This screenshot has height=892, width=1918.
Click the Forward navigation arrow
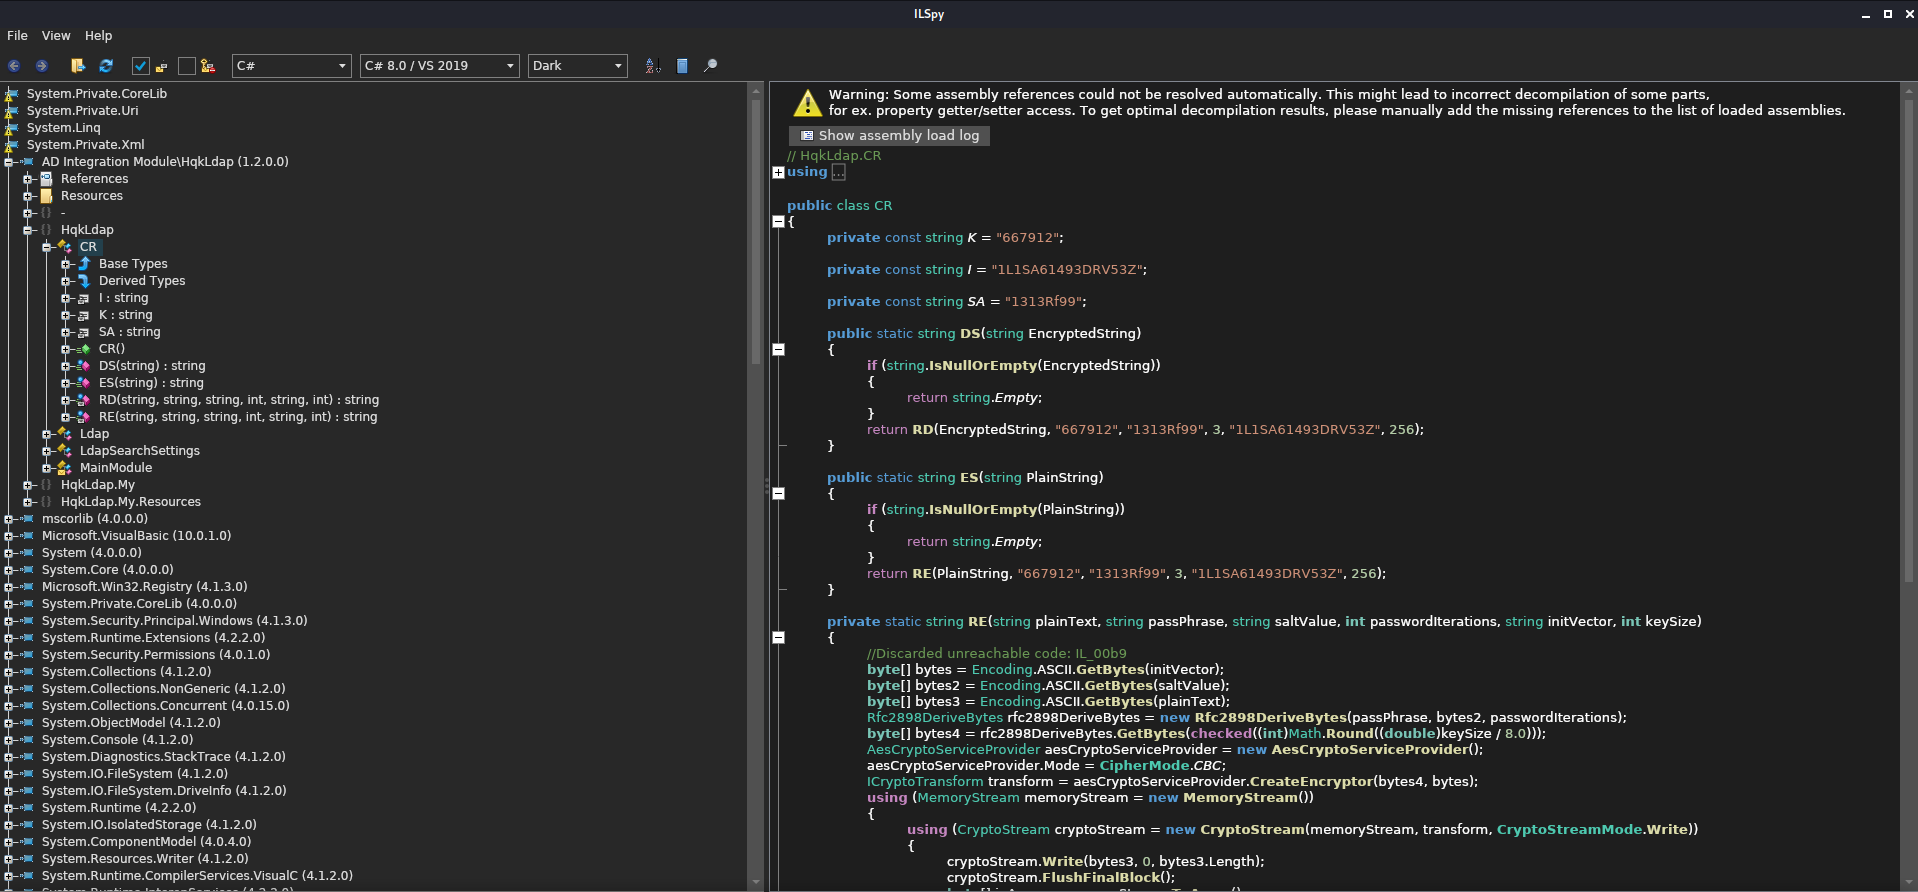(x=41, y=66)
